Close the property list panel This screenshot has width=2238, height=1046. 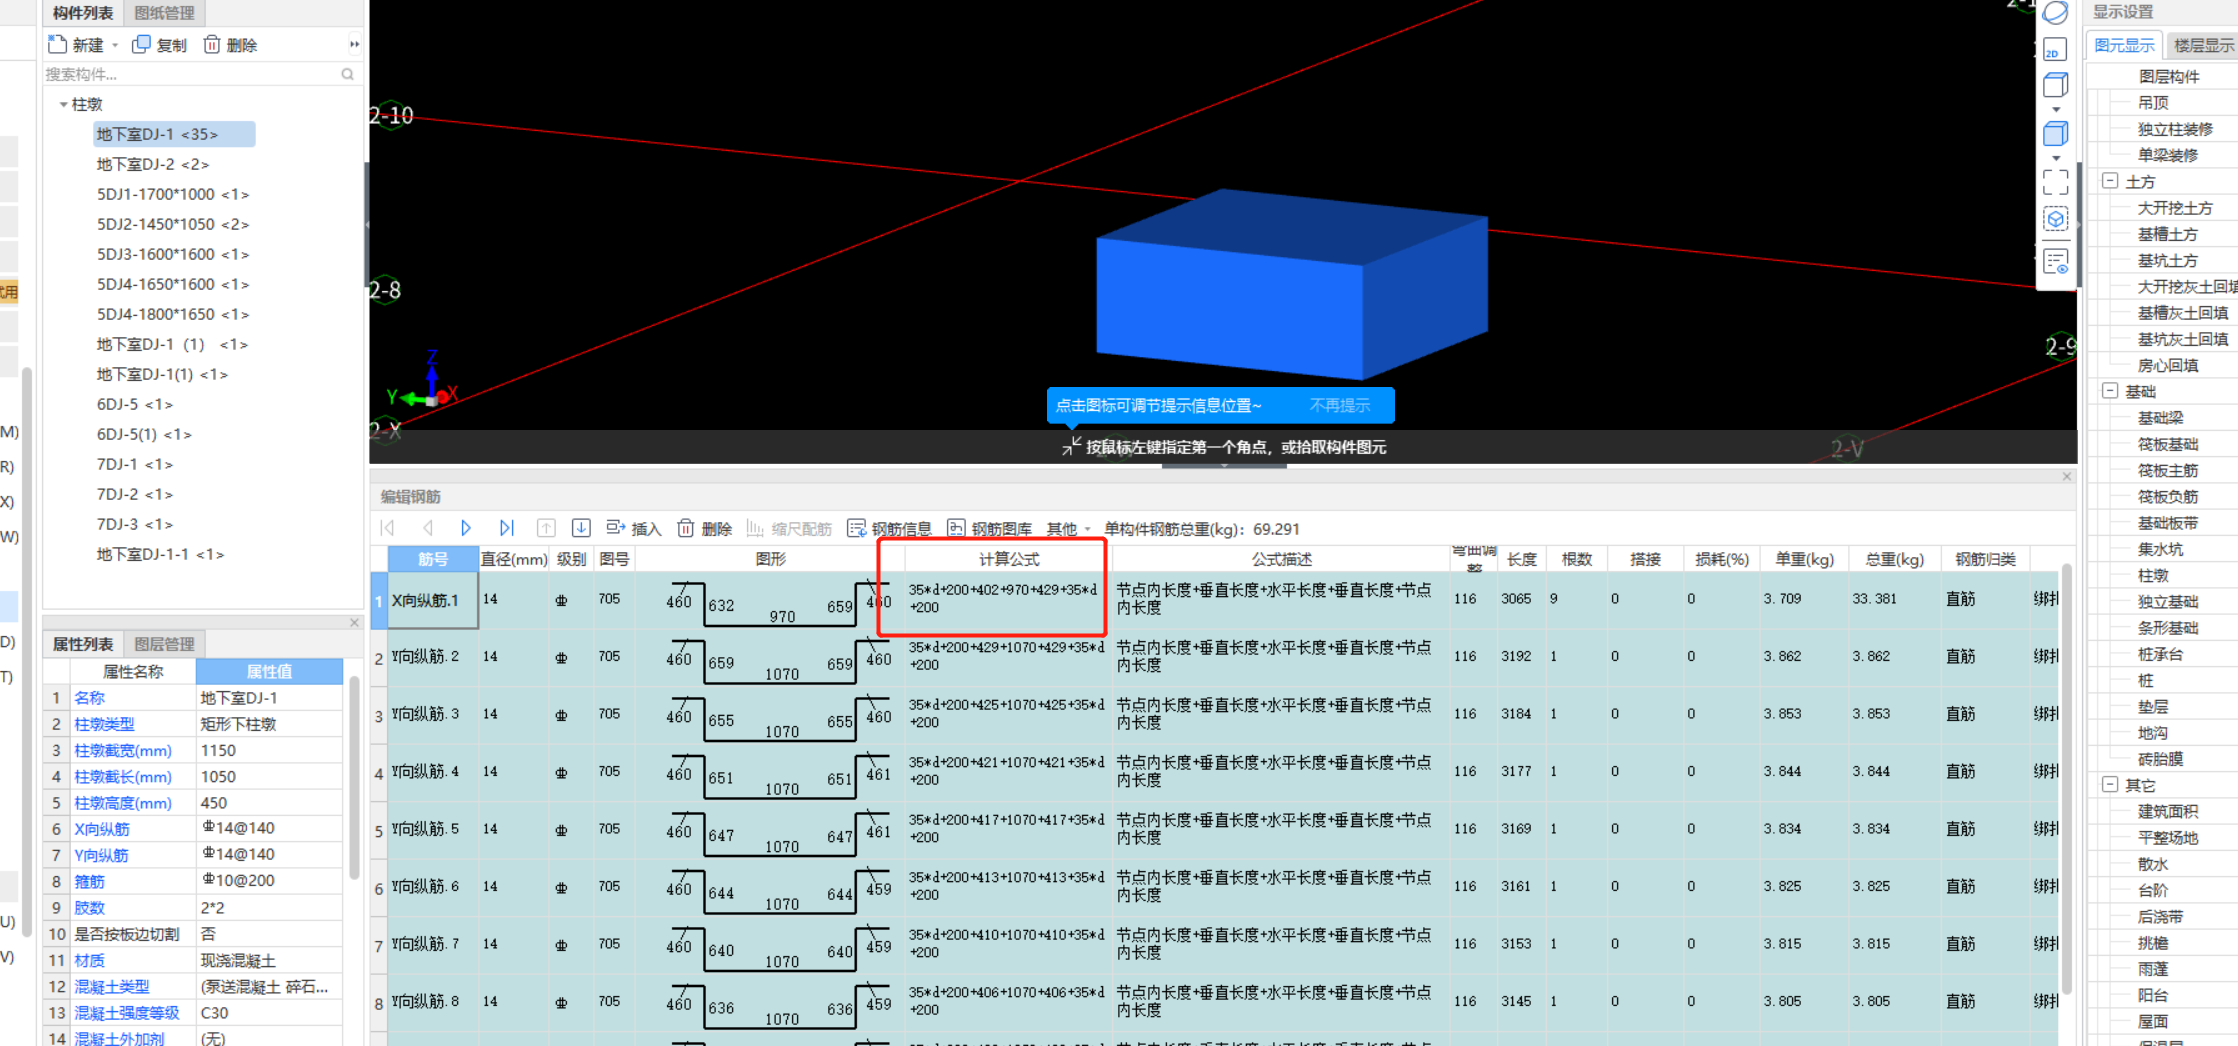point(354,622)
